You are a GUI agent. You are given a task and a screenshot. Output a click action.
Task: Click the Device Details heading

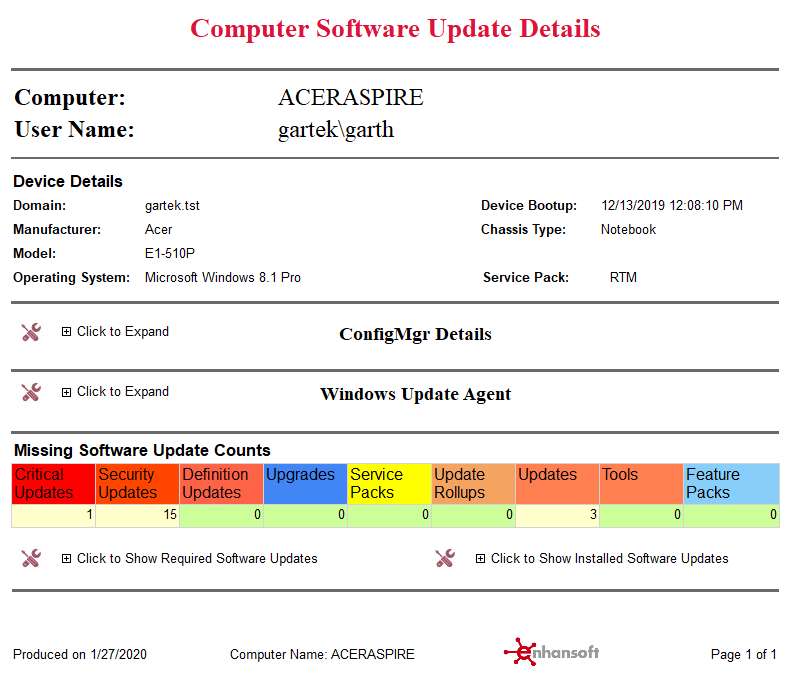[68, 181]
